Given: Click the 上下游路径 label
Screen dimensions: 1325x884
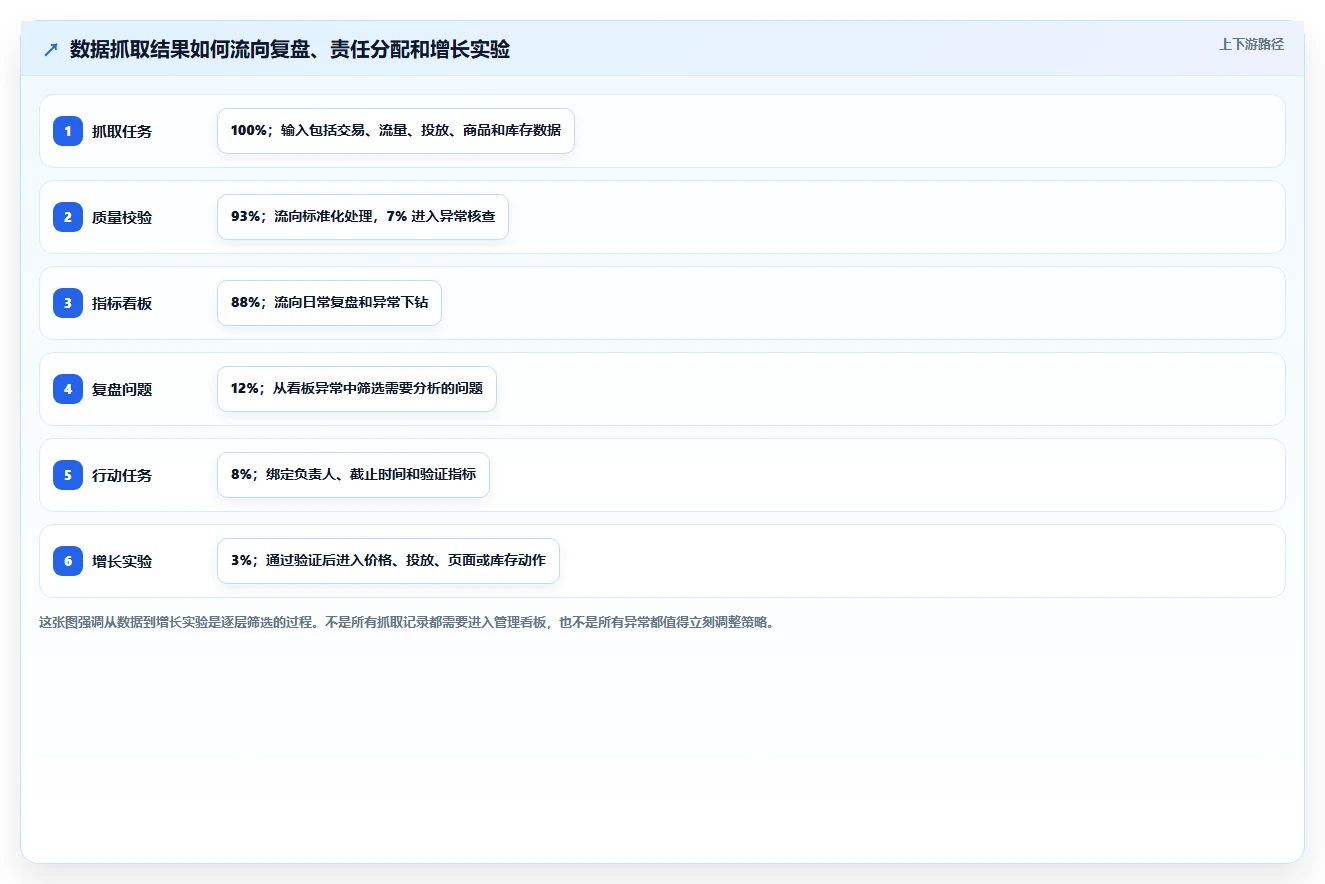Looking at the screenshot, I should [1251, 44].
